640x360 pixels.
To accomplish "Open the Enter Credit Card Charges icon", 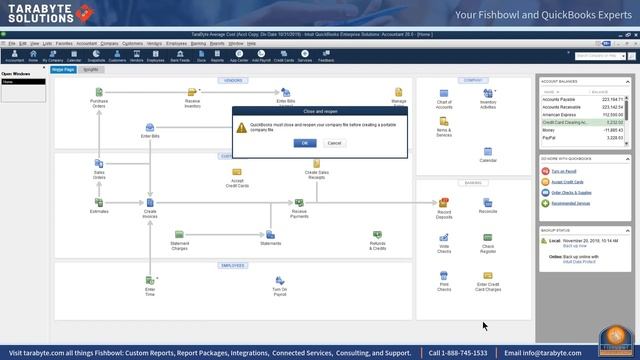I will [488, 281].
